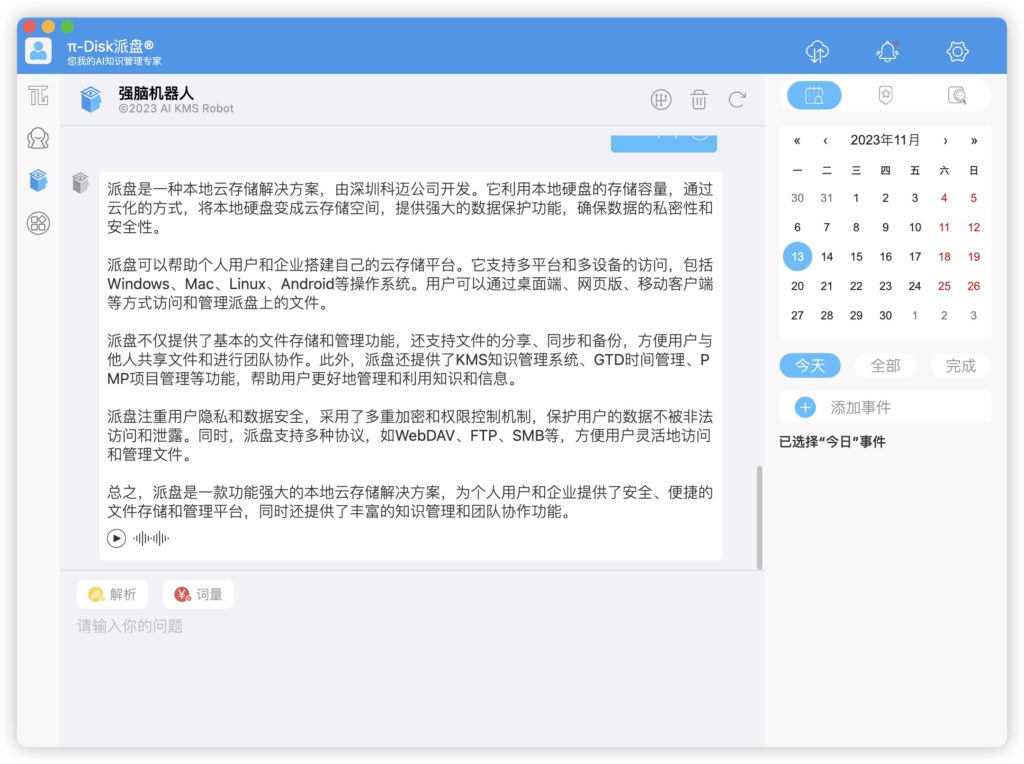Click the audio waveform under the reply
This screenshot has height=764, width=1024.
coord(151,538)
